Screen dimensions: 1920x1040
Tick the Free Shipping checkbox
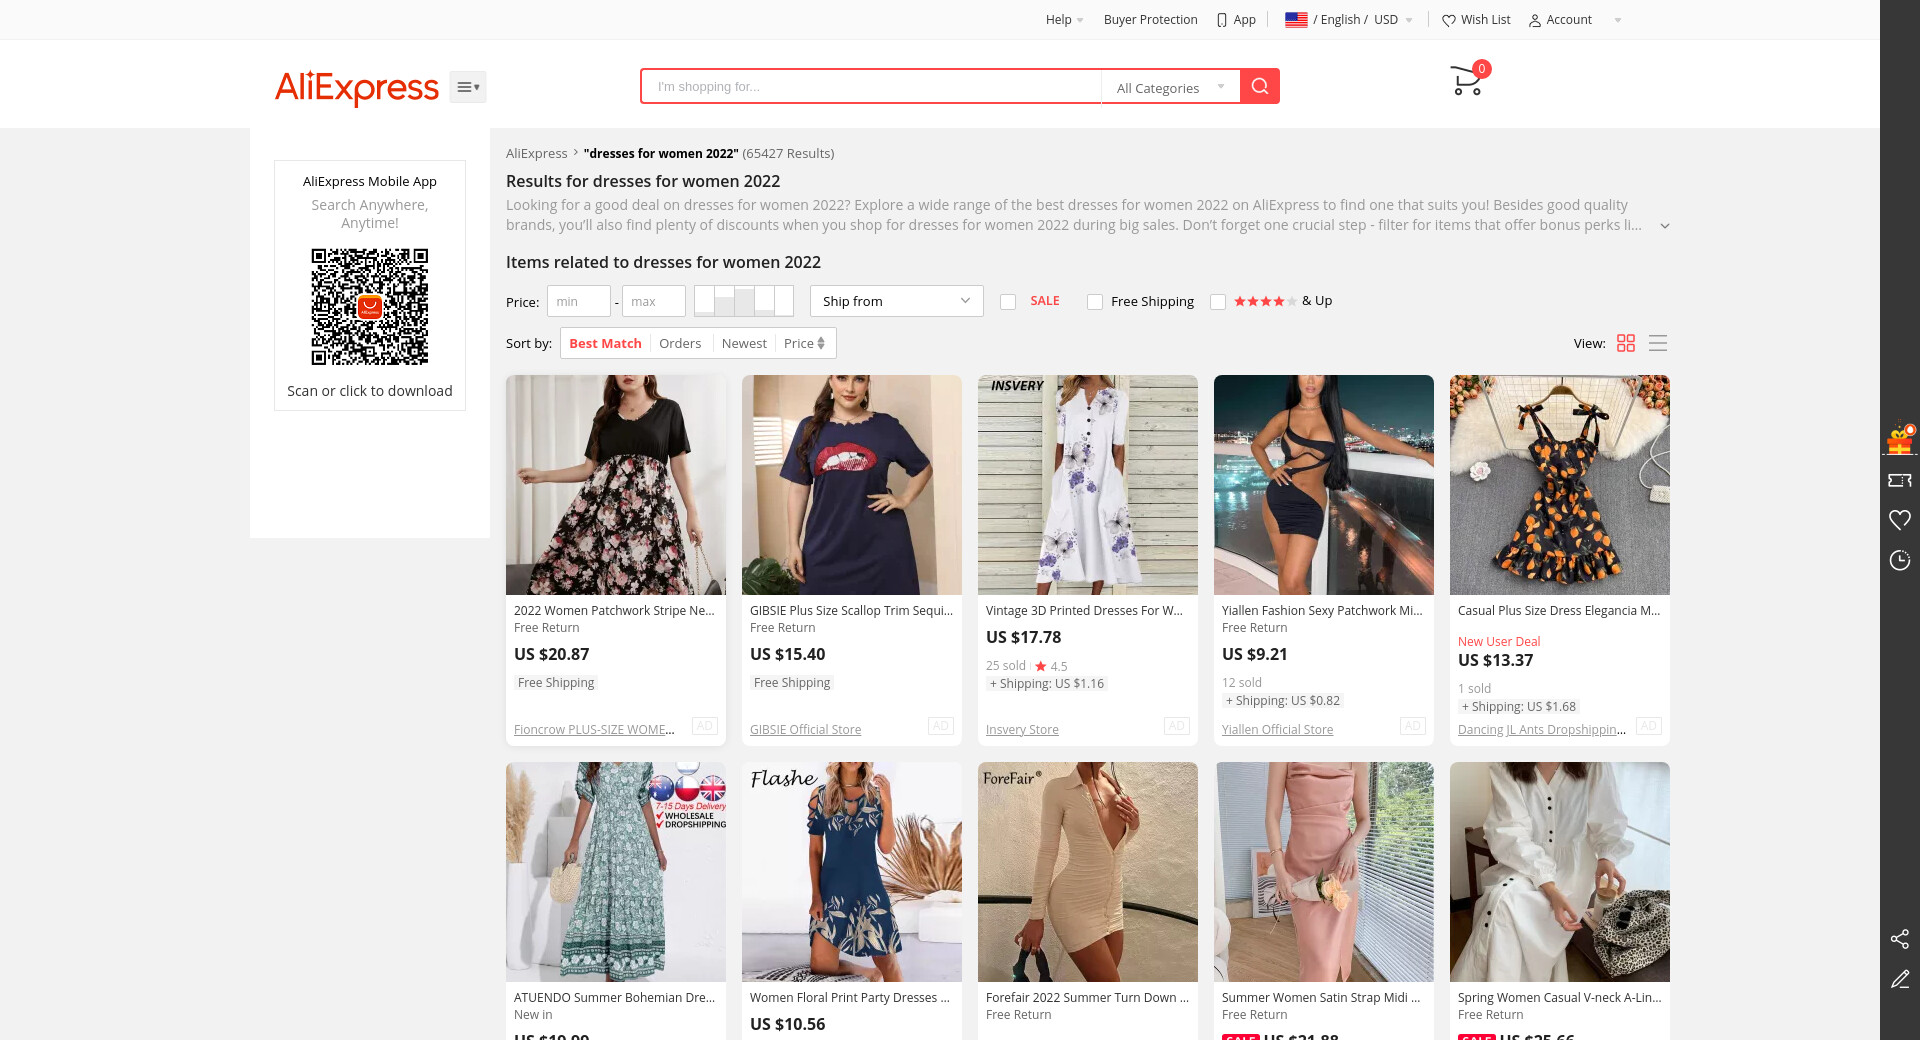[x=1095, y=302]
